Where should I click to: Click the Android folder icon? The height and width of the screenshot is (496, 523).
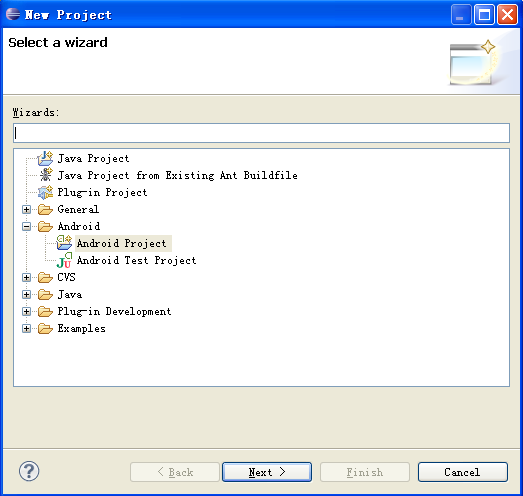pyautogui.click(x=45, y=226)
